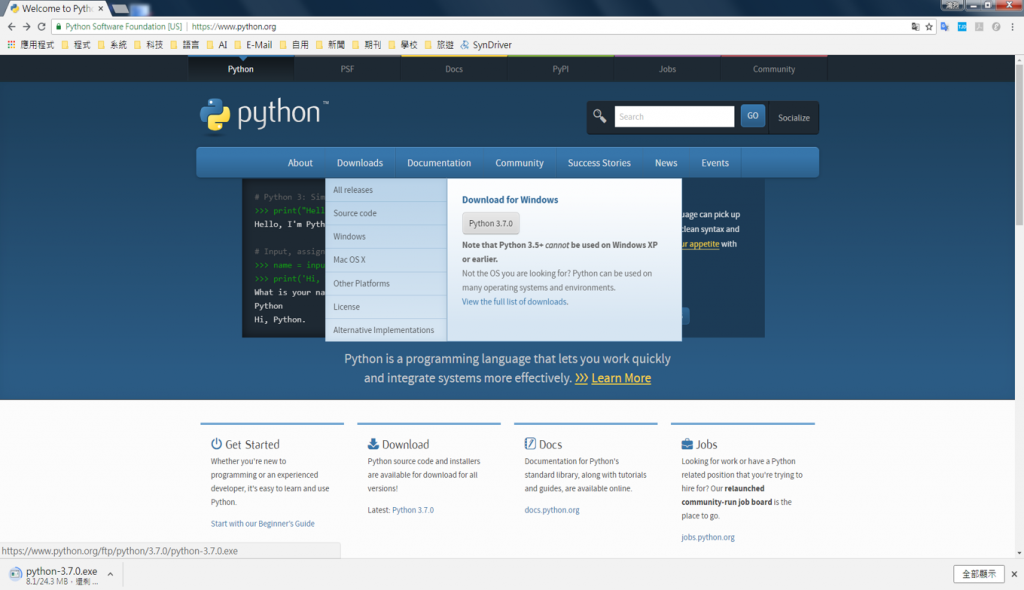Viewport: 1024px width, 590px height.
Task: Click the 全部顯示 show all downloads button
Action: (978, 574)
